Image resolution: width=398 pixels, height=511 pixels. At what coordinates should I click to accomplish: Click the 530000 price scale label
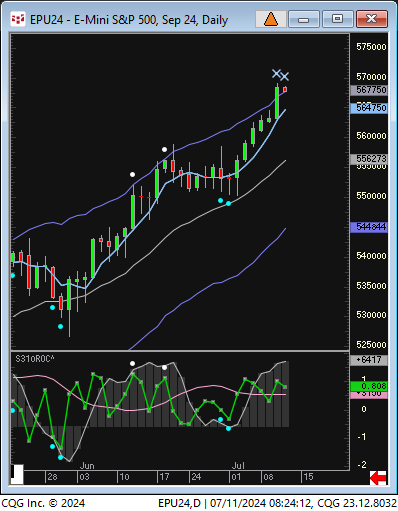tap(371, 315)
